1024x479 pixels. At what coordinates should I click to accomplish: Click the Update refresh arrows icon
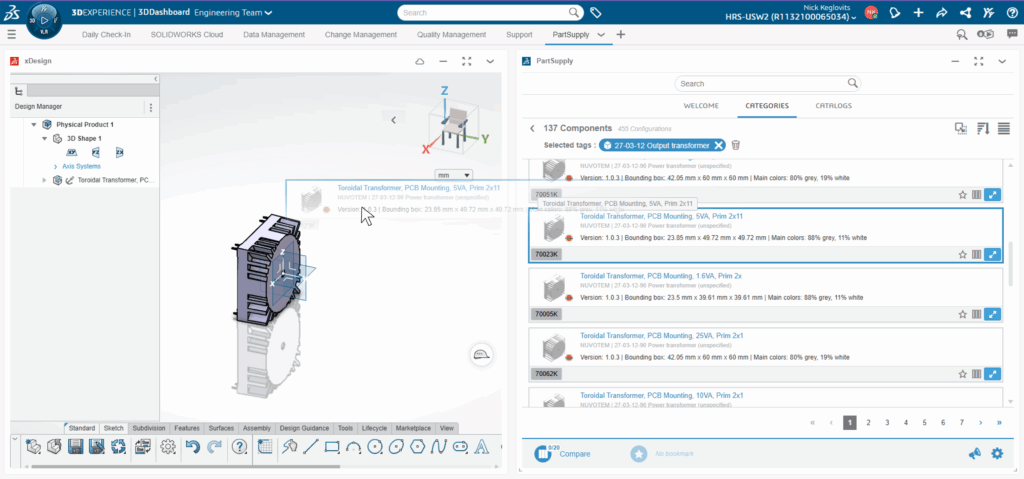pos(118,447)
